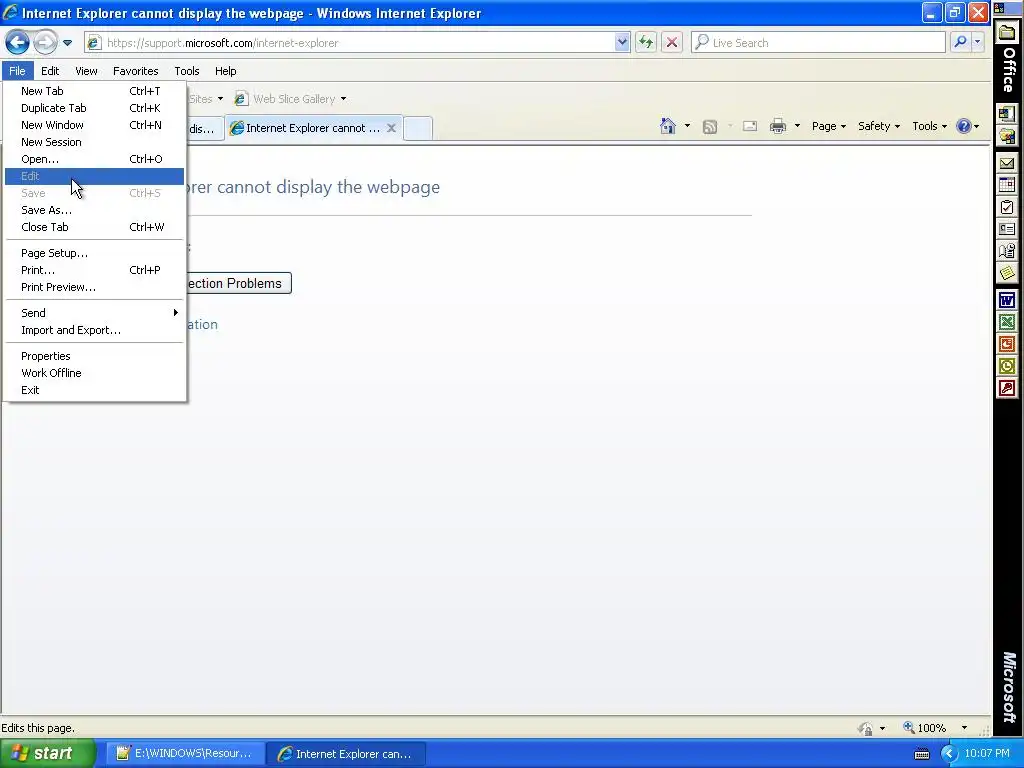Image resolution: width=1024 pixels, height=768 pixels.
Task: Choose Properties from File menu
Action: [x=94, y=357]
